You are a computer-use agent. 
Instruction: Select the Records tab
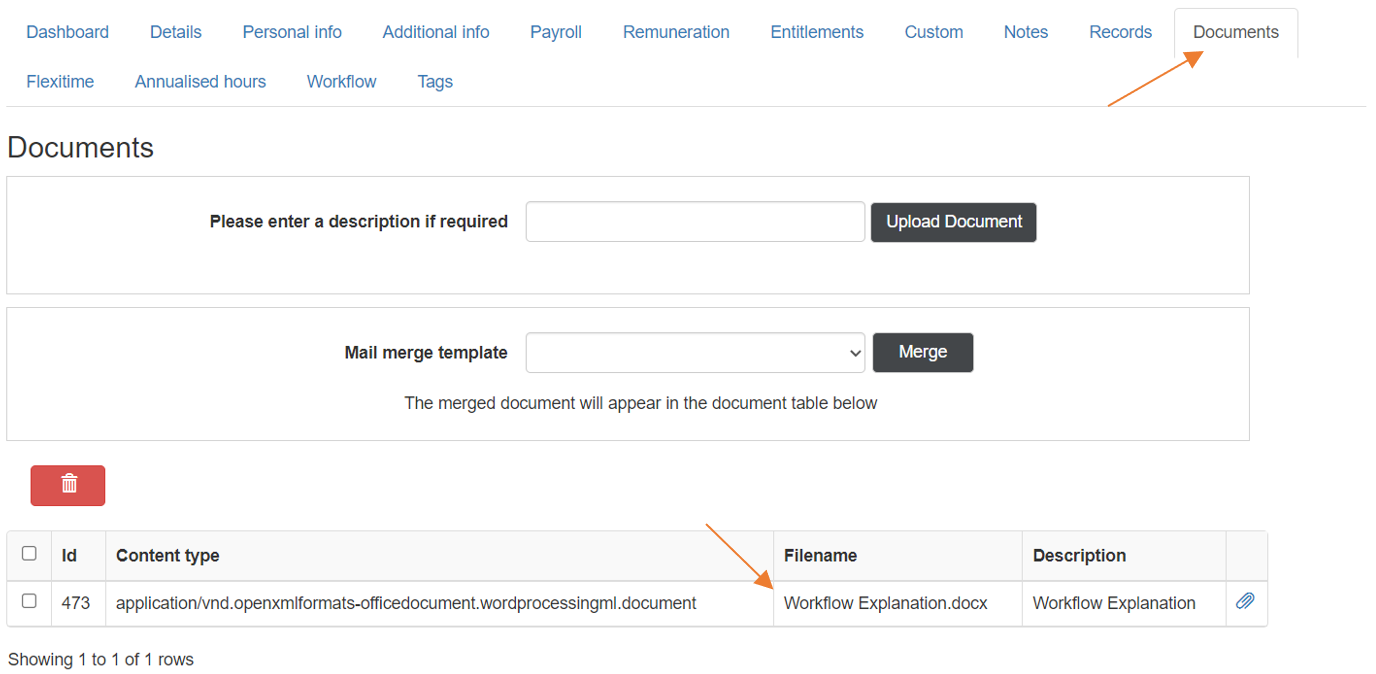[x=1121, y=32]
